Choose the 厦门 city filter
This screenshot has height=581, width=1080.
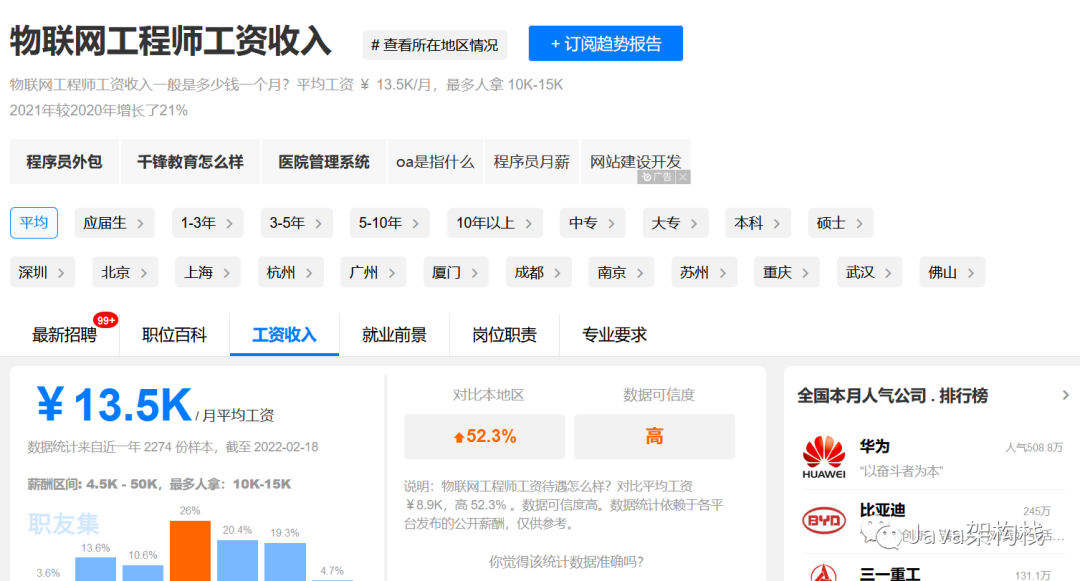tap(455, 273)
